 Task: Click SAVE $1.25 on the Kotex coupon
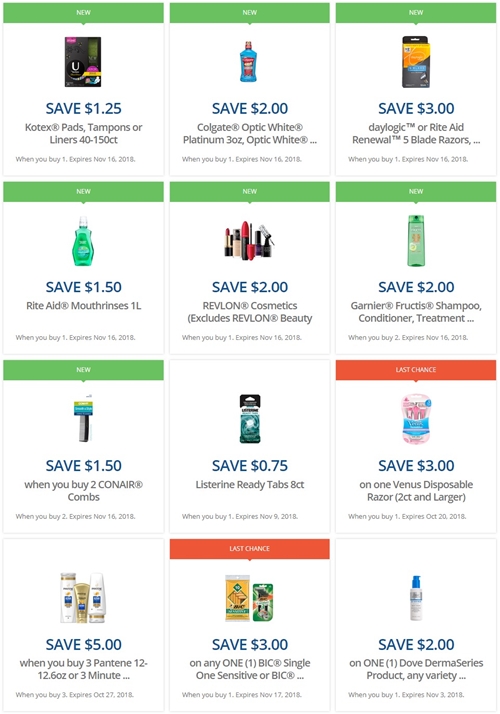(83, 108)
